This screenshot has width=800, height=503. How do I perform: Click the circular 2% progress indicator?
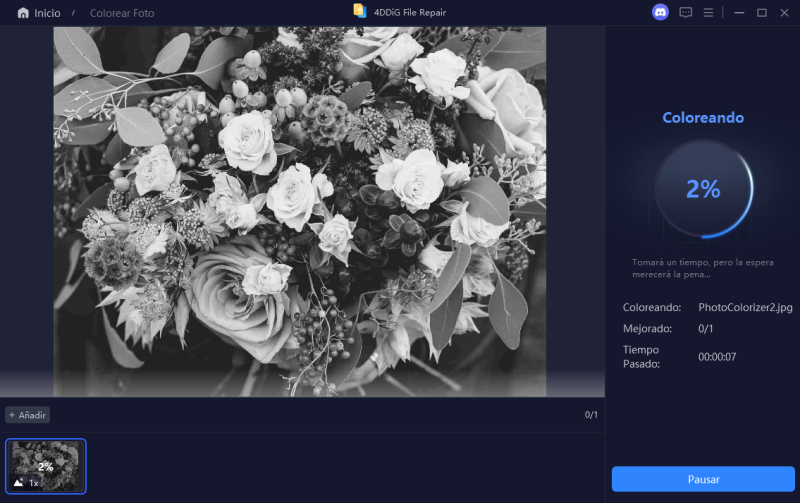[703, 189]
